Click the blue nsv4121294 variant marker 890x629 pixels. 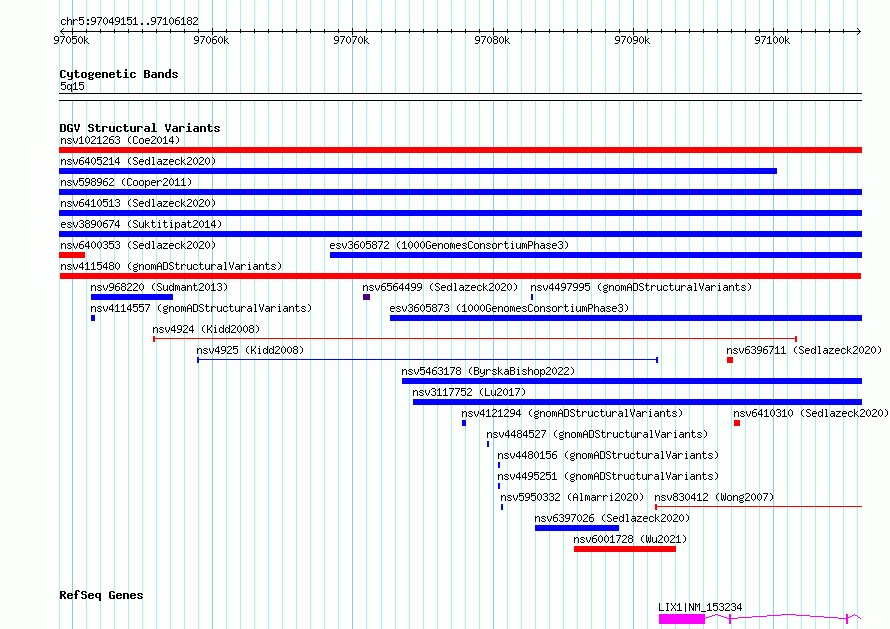464,423
